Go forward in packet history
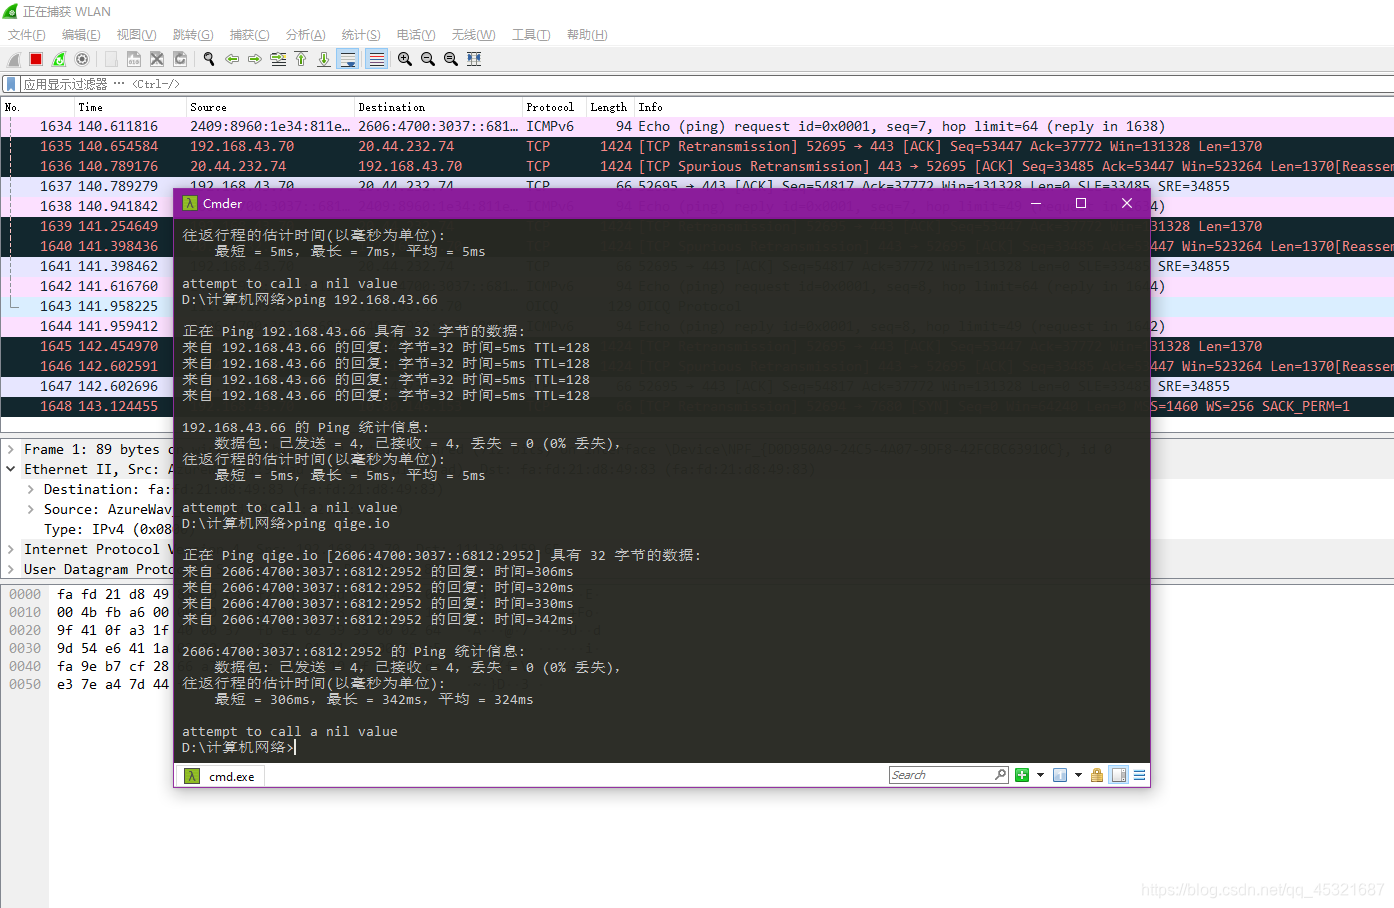The height and width of the screenshot is (908, 1394). click(255, 59)
